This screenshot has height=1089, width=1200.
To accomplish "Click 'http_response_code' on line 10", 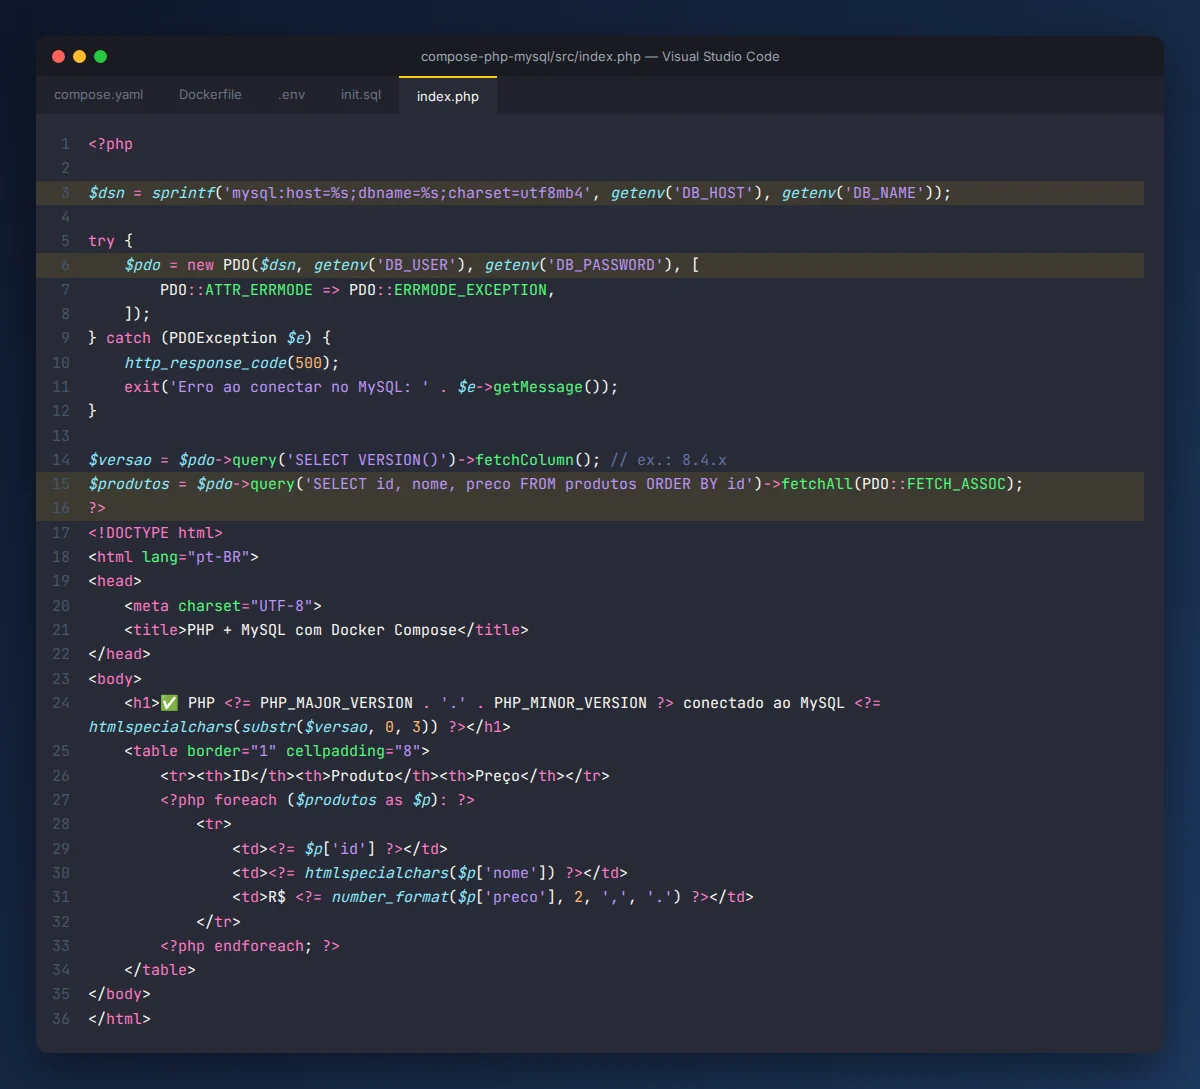I will point(206,363).
